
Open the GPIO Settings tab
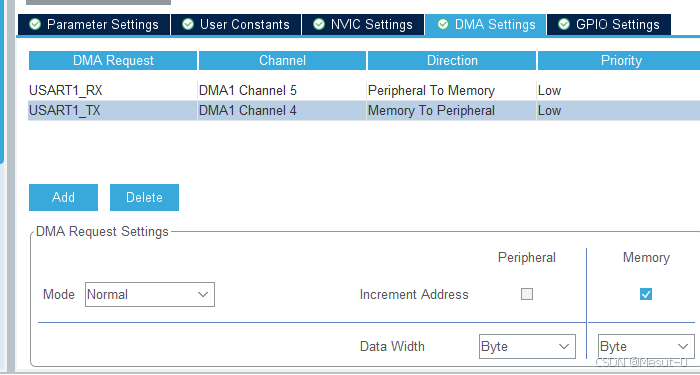click(608, 24)
